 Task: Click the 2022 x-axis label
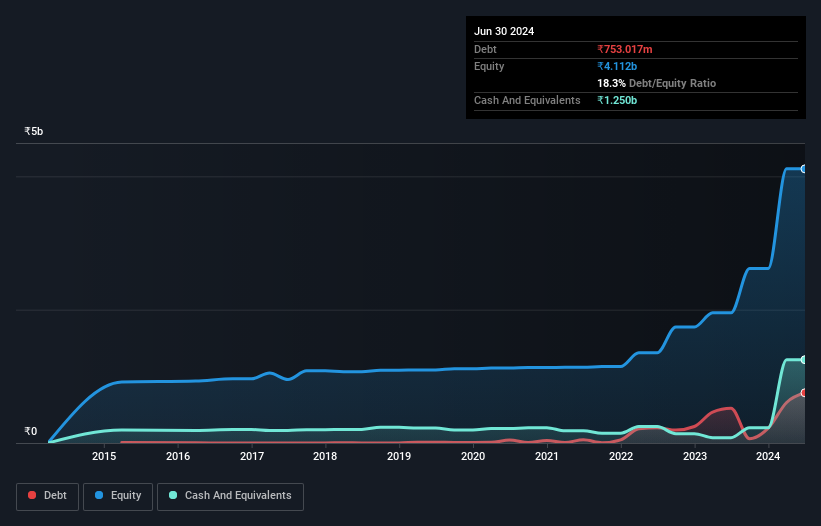(x=621, y=456)
